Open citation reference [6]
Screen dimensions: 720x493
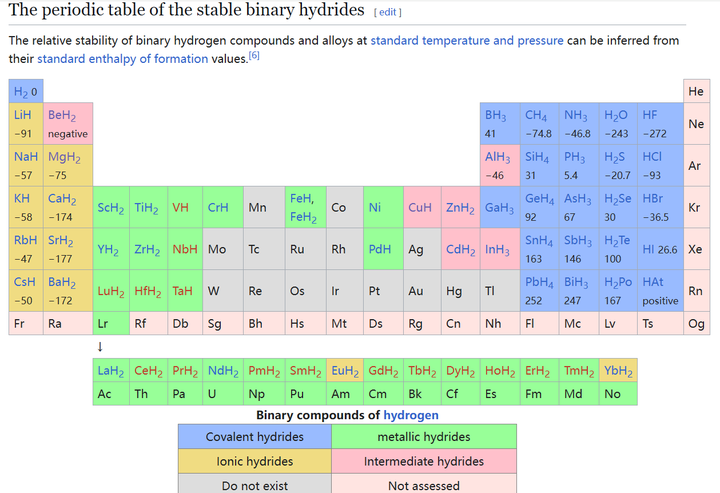click(x=254, y=56)
